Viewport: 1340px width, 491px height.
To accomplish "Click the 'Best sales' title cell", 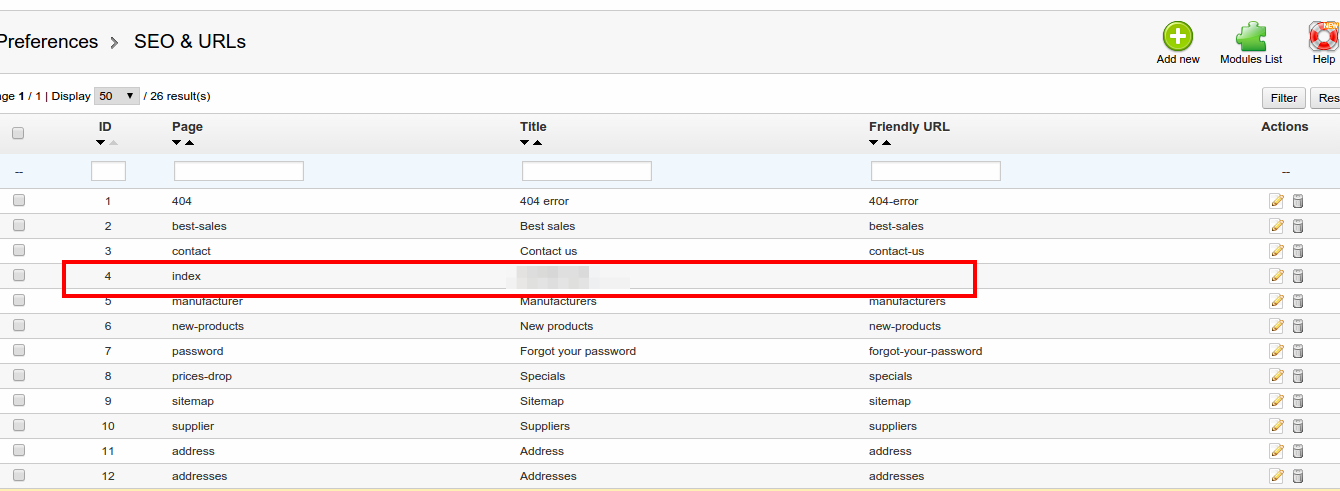I will point(547,226).
